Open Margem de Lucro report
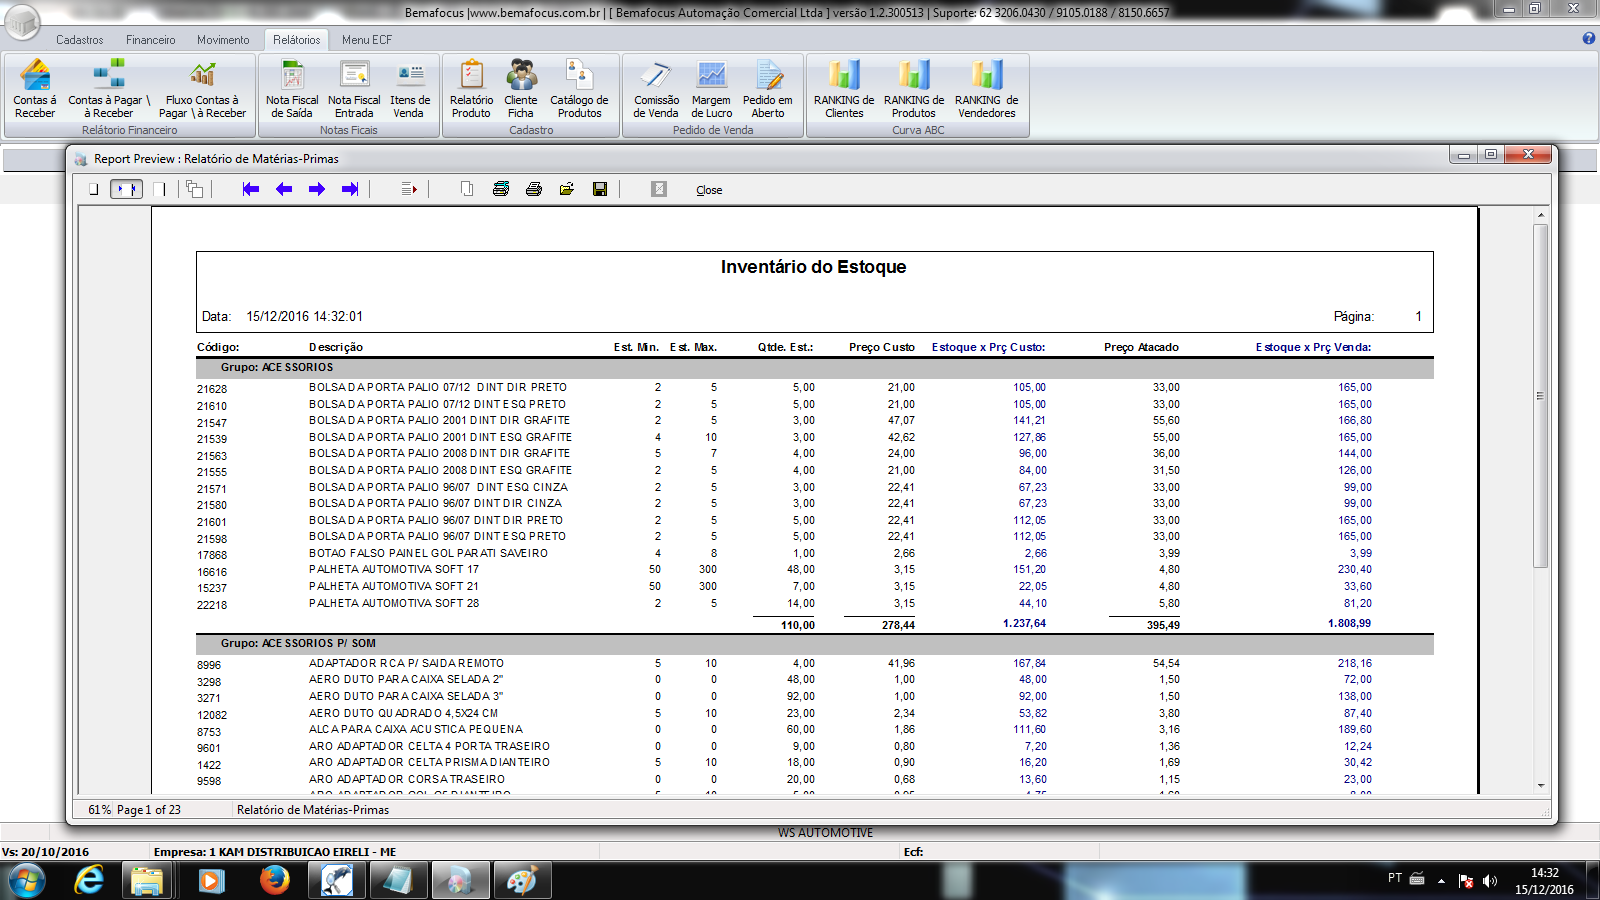The width and height of the screenshot is (1600, 900). click(x=711, y=89)
